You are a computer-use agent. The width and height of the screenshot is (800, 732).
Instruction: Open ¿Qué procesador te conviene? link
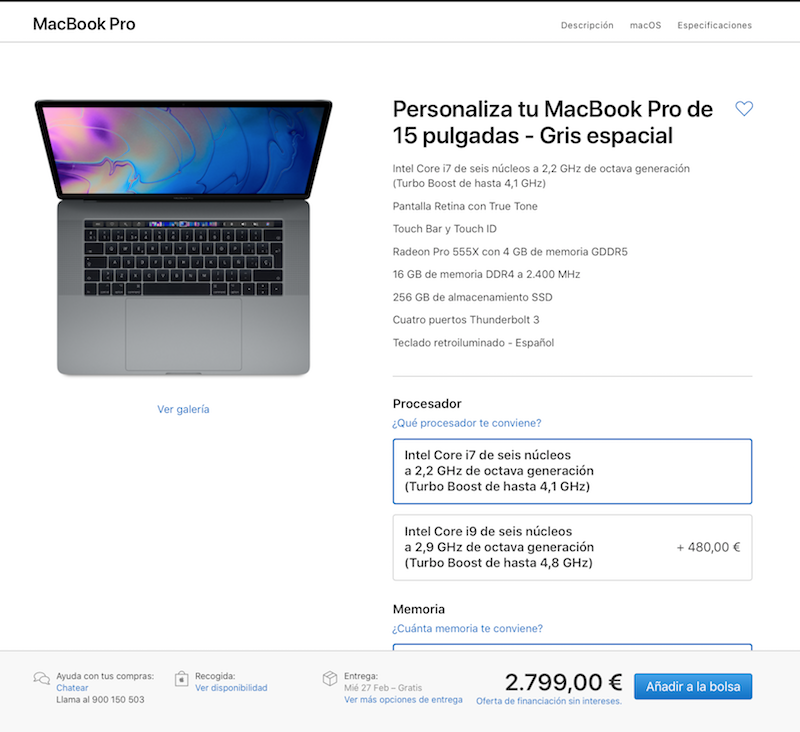point(467,423)
